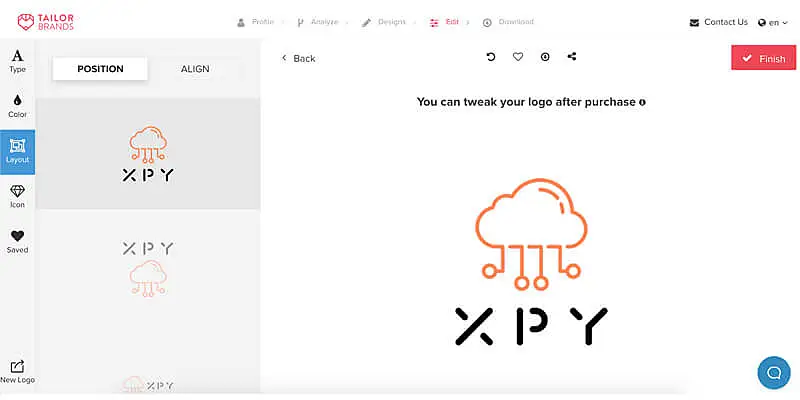Go Back to previous screen
This screenshot has width=800, height=400.
298,58
